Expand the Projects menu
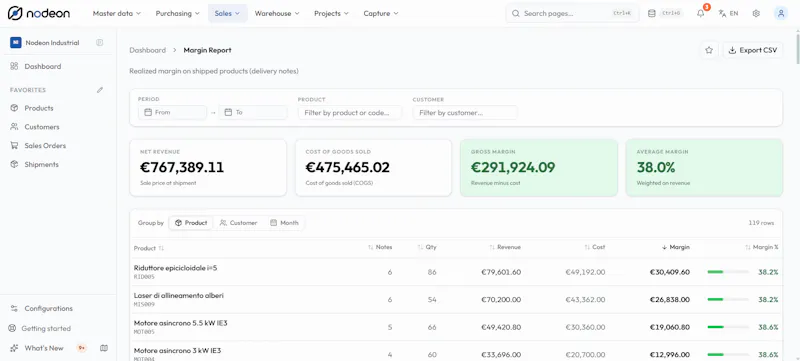Viewport: 800px width, 361px height. pyautogui.click(x=332, y=14)
